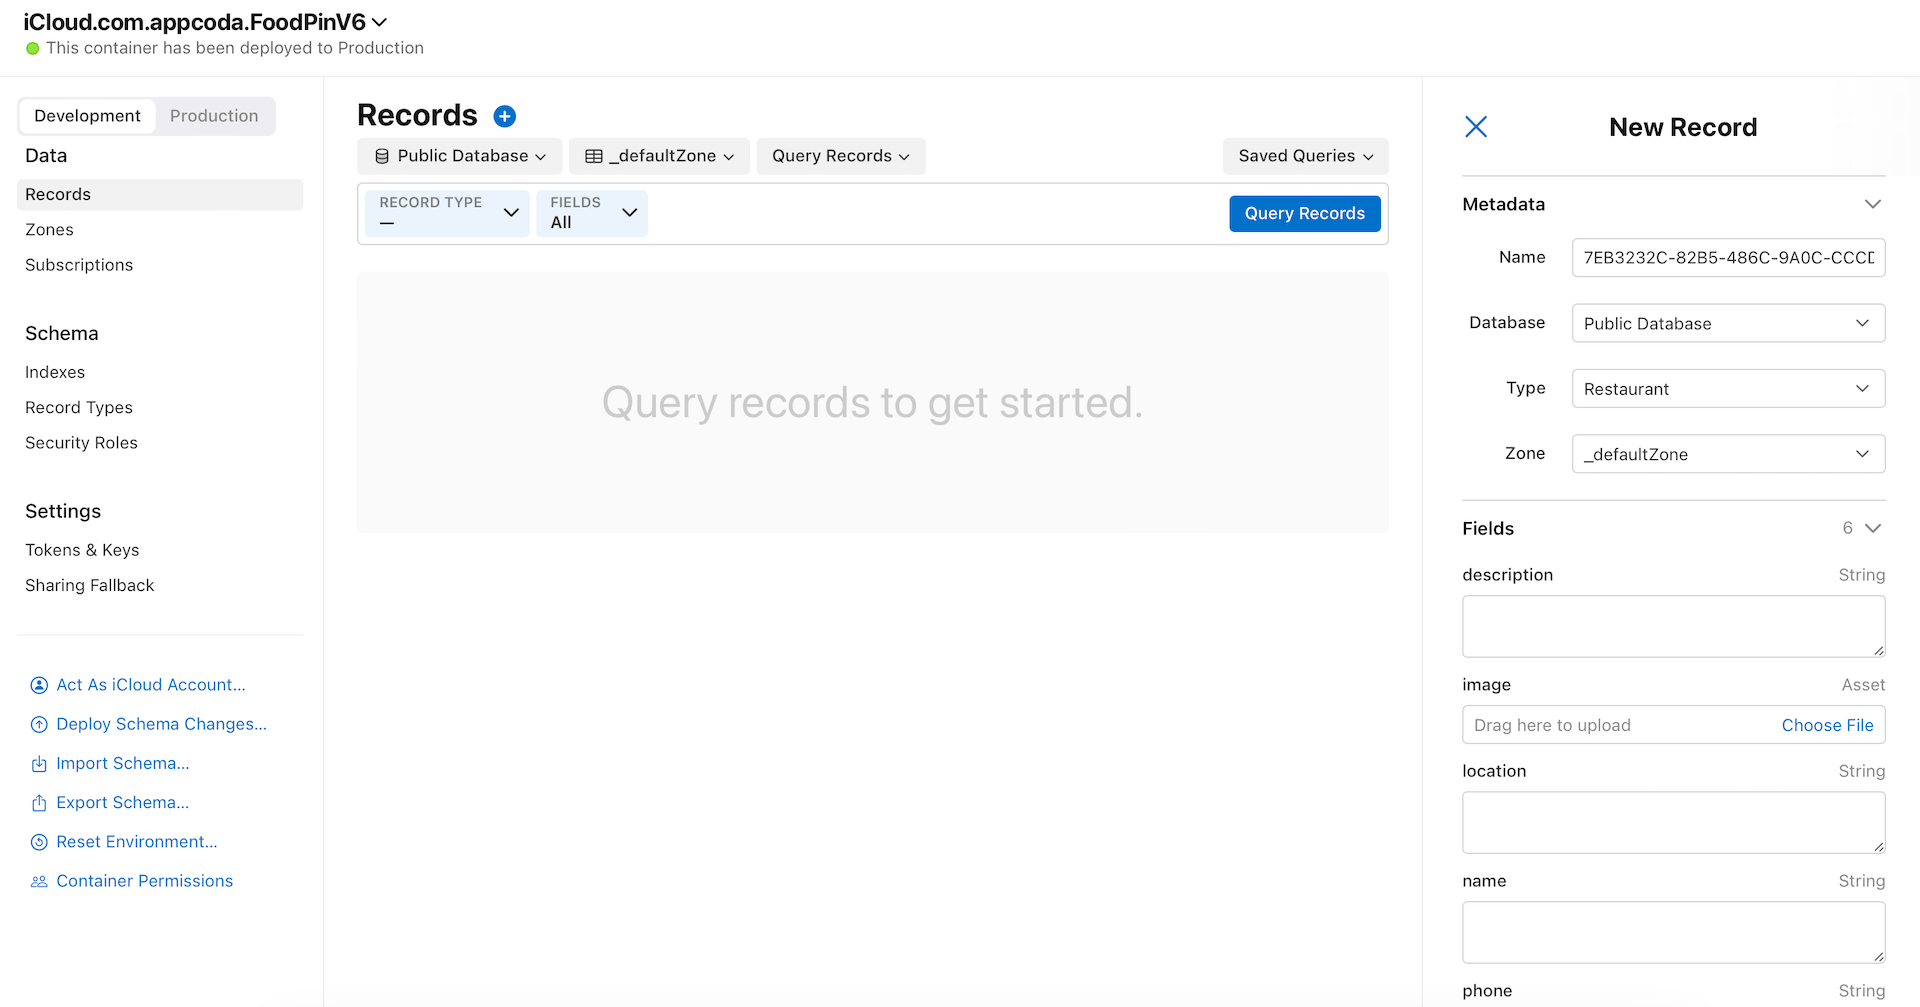1920x1007 pixels.
Task: Select the Act As iCloud Account icon
Action: [x=39, y=685]
